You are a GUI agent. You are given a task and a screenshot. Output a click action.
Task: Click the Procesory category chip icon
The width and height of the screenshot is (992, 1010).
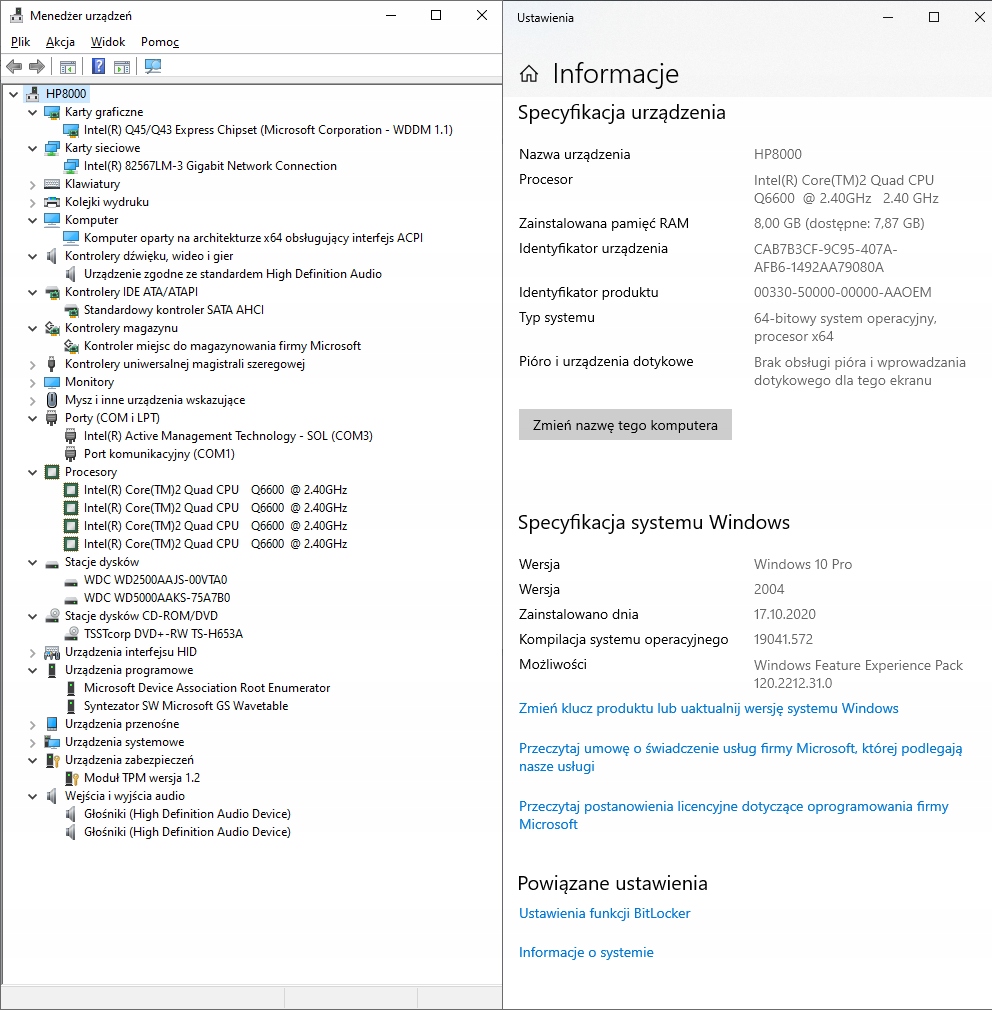[52, 472]
